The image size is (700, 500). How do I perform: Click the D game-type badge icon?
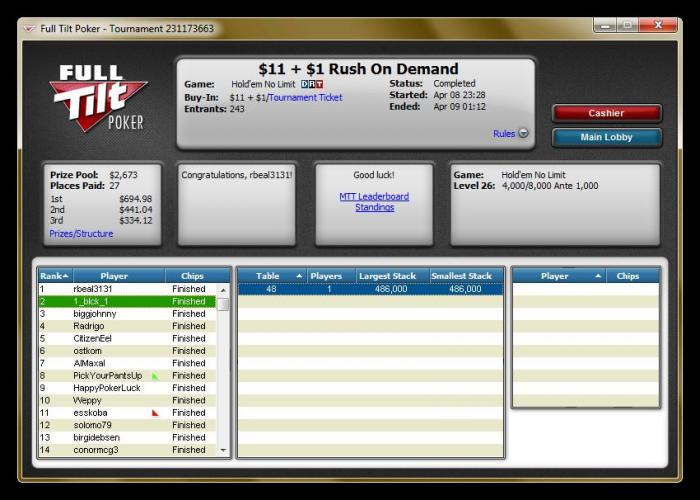coord(304,84)
